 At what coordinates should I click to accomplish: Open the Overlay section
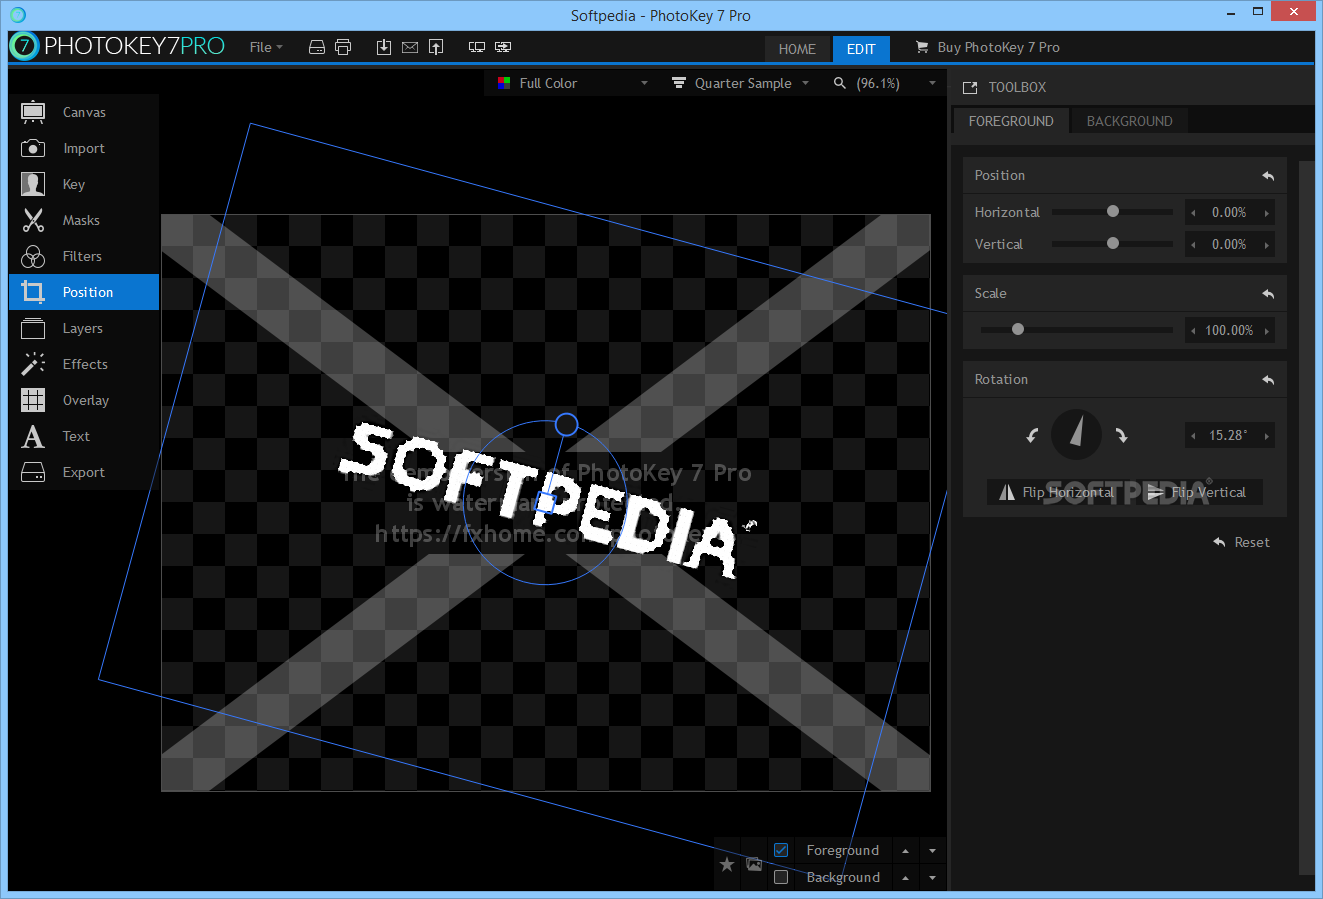[x=84, y=400]
